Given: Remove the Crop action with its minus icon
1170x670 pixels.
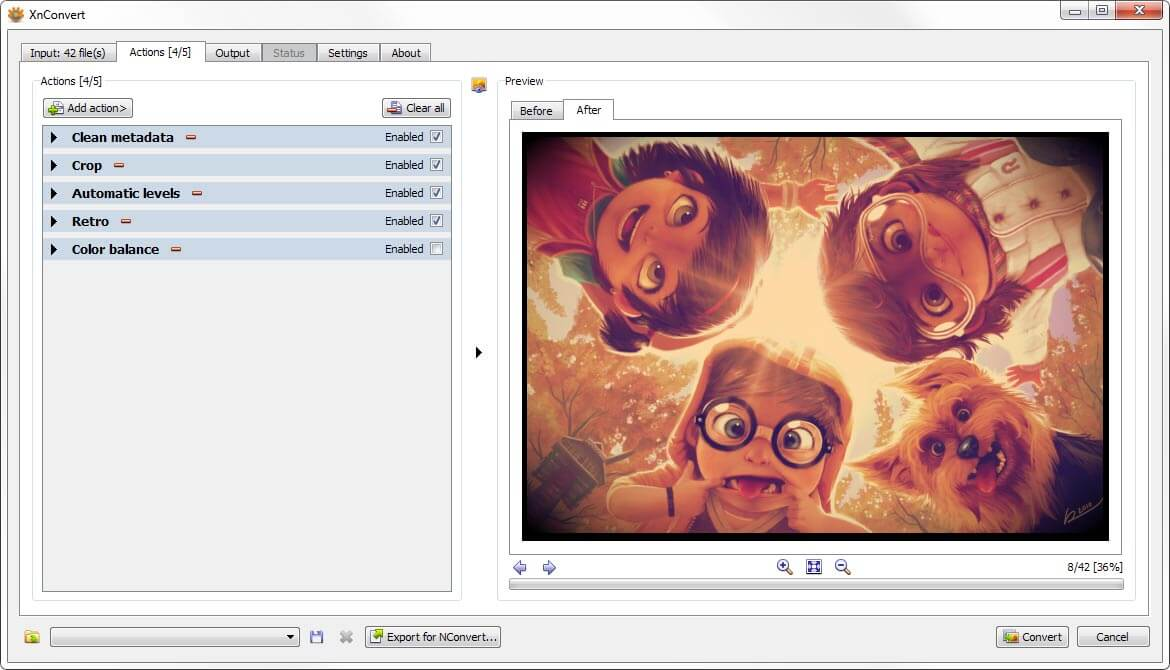Looking at the screenshot, I should point(119,165).
